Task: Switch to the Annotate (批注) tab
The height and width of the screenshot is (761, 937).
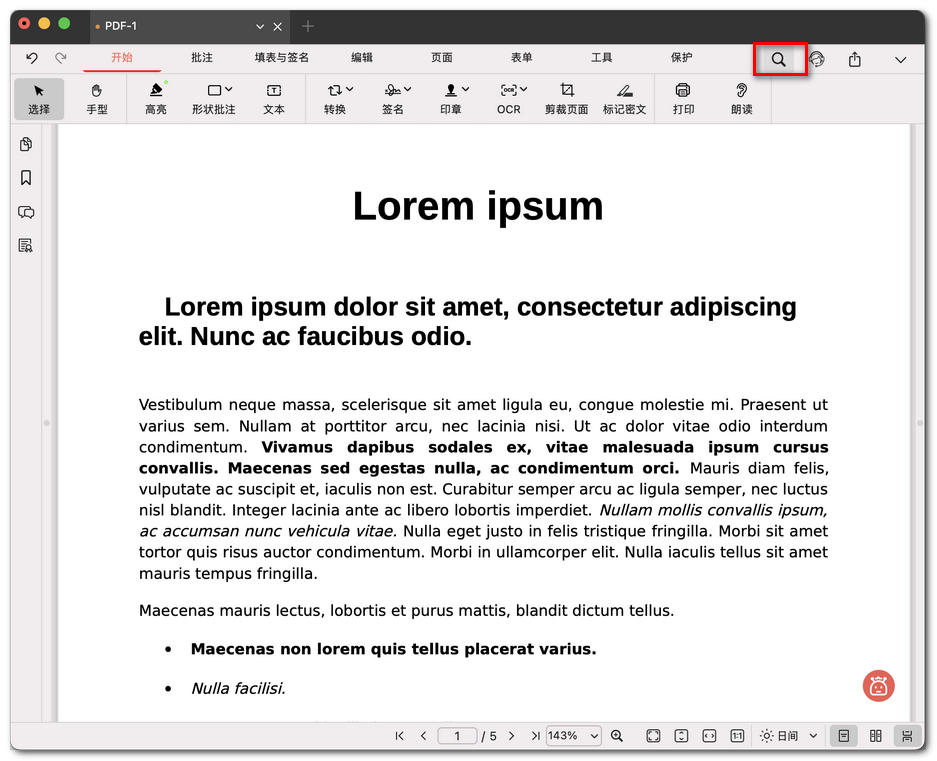Action: (x=202, y=58)
